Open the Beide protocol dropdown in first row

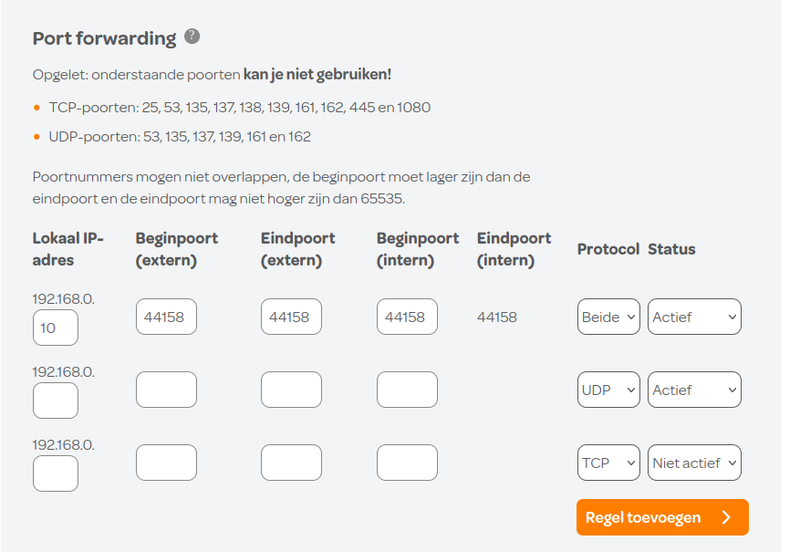pyautogui.click(x=608, y=317)
